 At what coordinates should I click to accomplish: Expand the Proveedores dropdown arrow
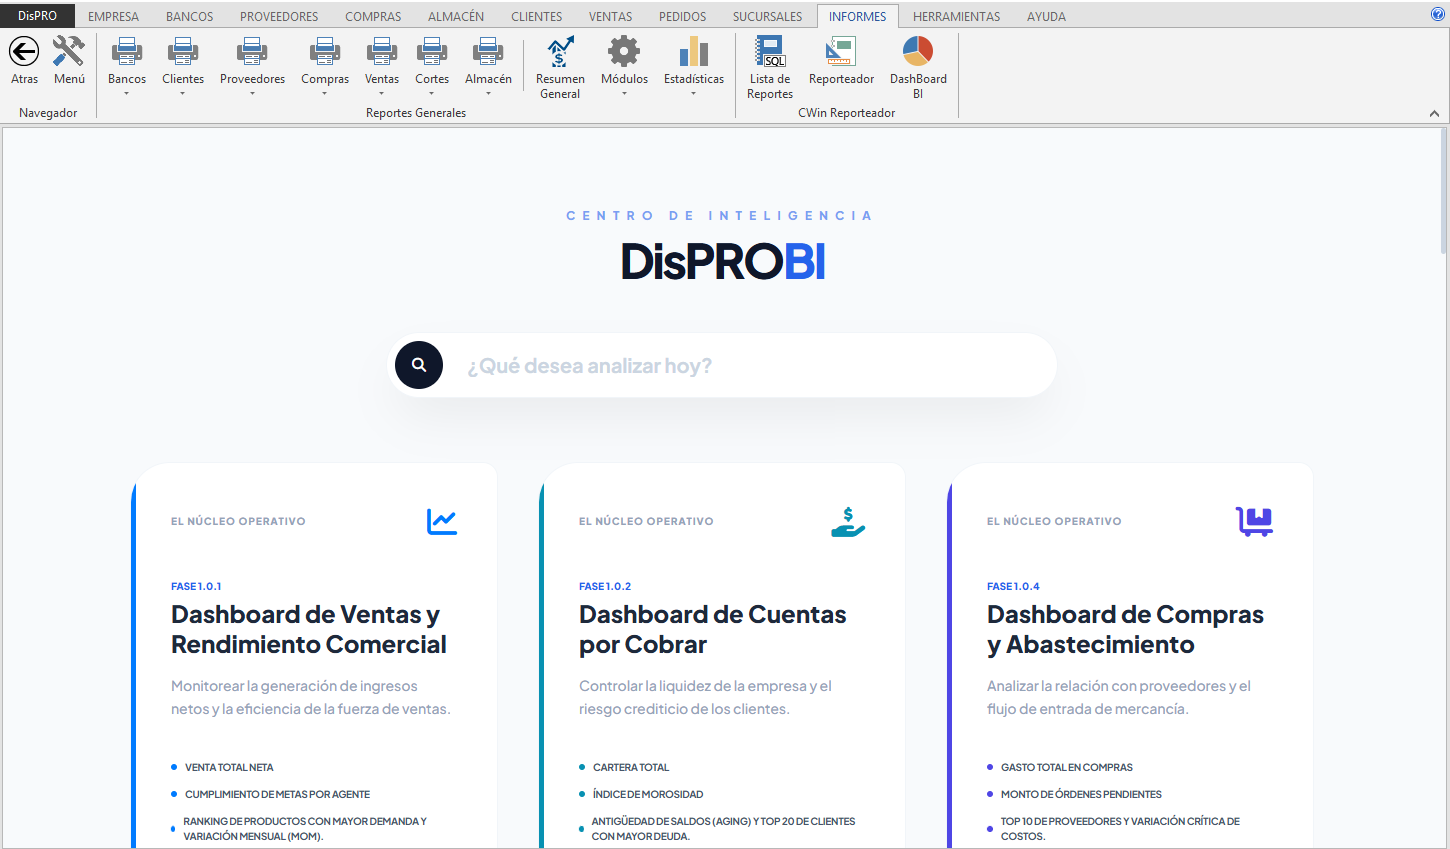[x=252, y=94]
